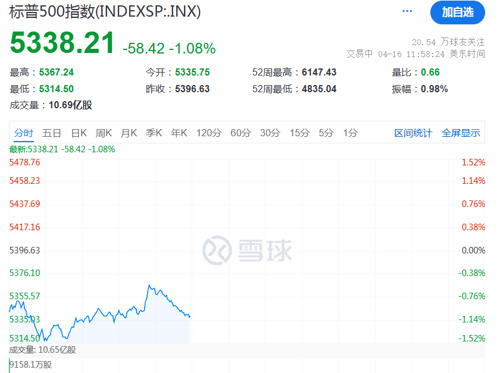This screenshot has width=500, height=373.
Task: Open the three-dot more options menu
Action: click(x=407, y=11)
